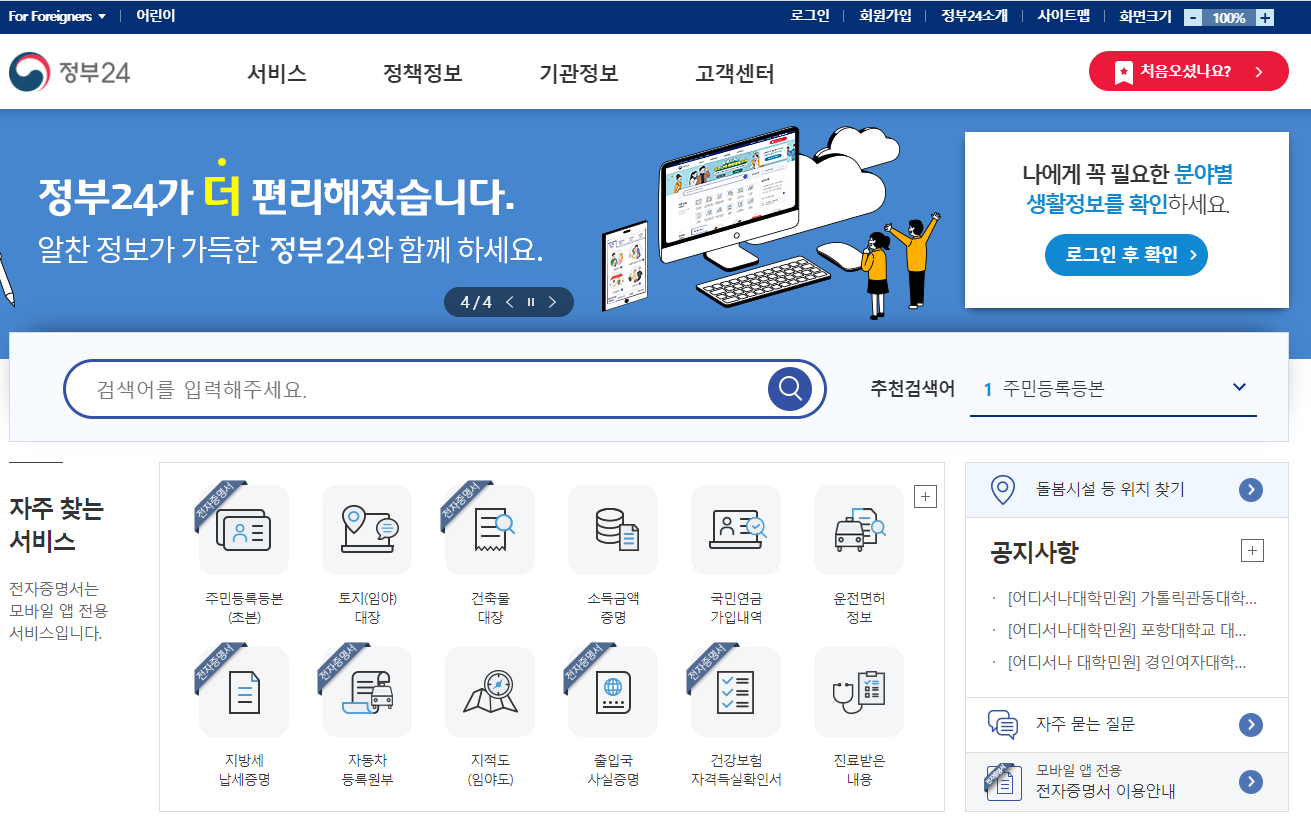Expand the 추천검색어 dropdown chevron
The width and height of the screenshot is (1311, 829).
tap(1240, 388)
